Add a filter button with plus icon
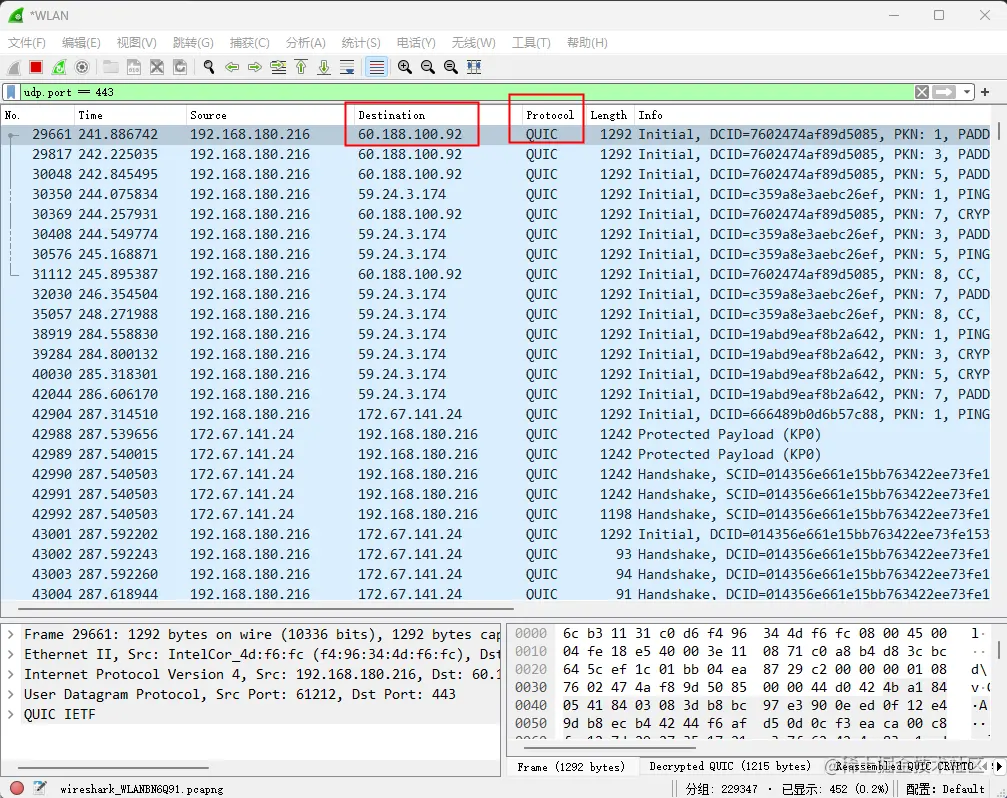Viewport: 1007px width, 798px height. coord(985,92)
